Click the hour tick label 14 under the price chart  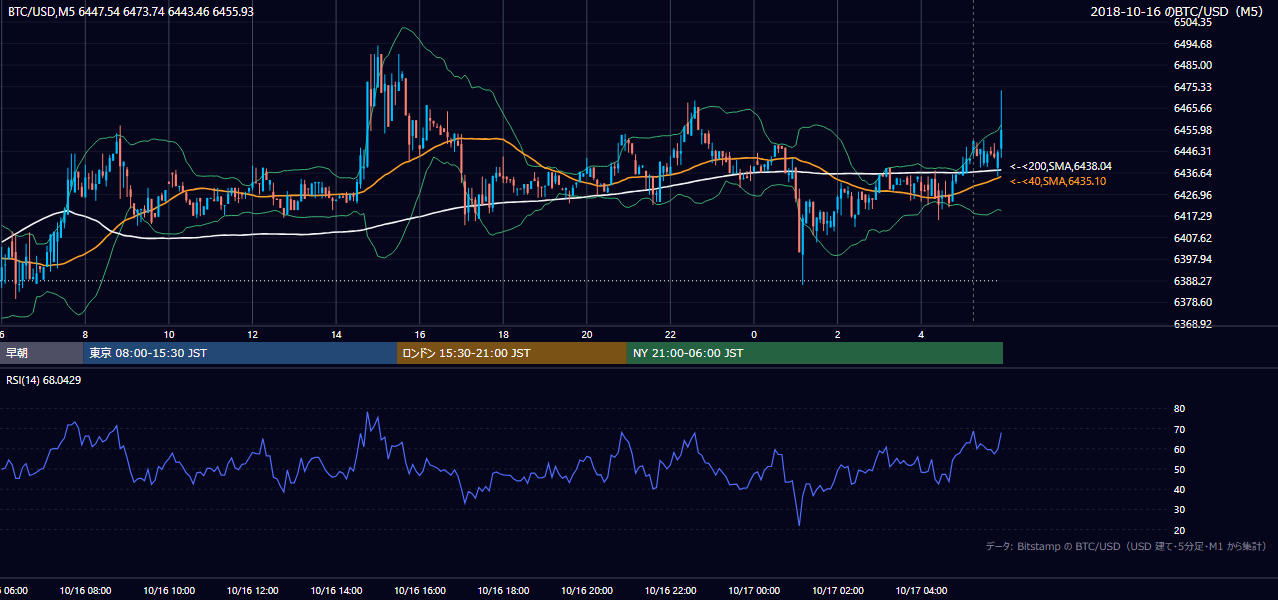[336, 334]
